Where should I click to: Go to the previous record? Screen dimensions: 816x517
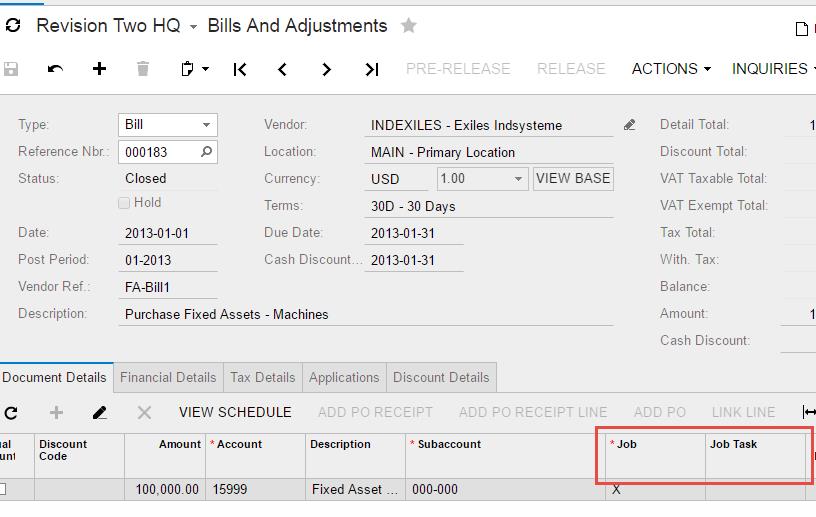tap(283, 69)
